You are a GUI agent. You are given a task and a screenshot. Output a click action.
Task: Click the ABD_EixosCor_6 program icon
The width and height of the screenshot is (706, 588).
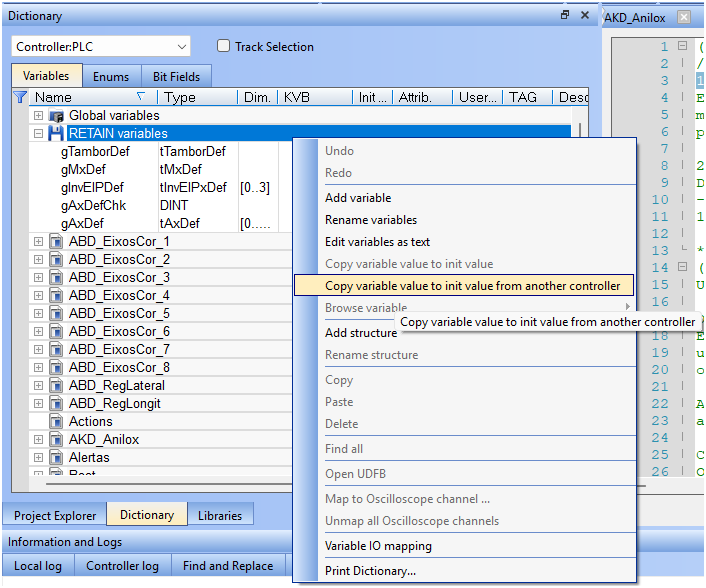(56, 332)
